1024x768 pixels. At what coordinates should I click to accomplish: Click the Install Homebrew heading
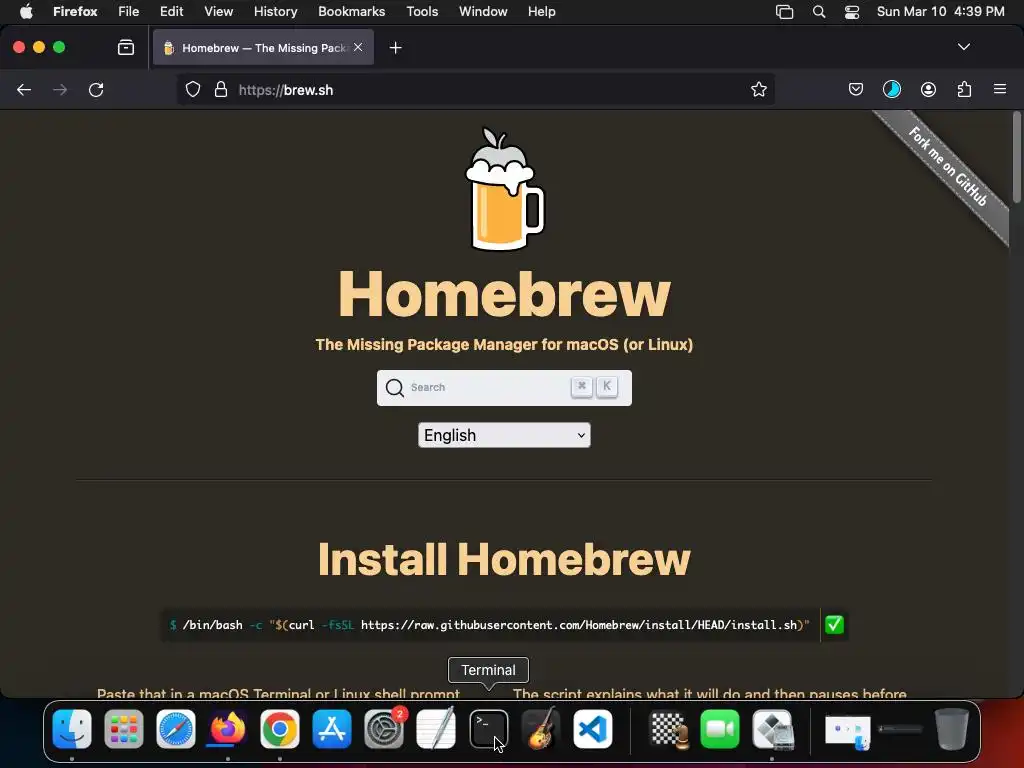[x=504, y=560]
